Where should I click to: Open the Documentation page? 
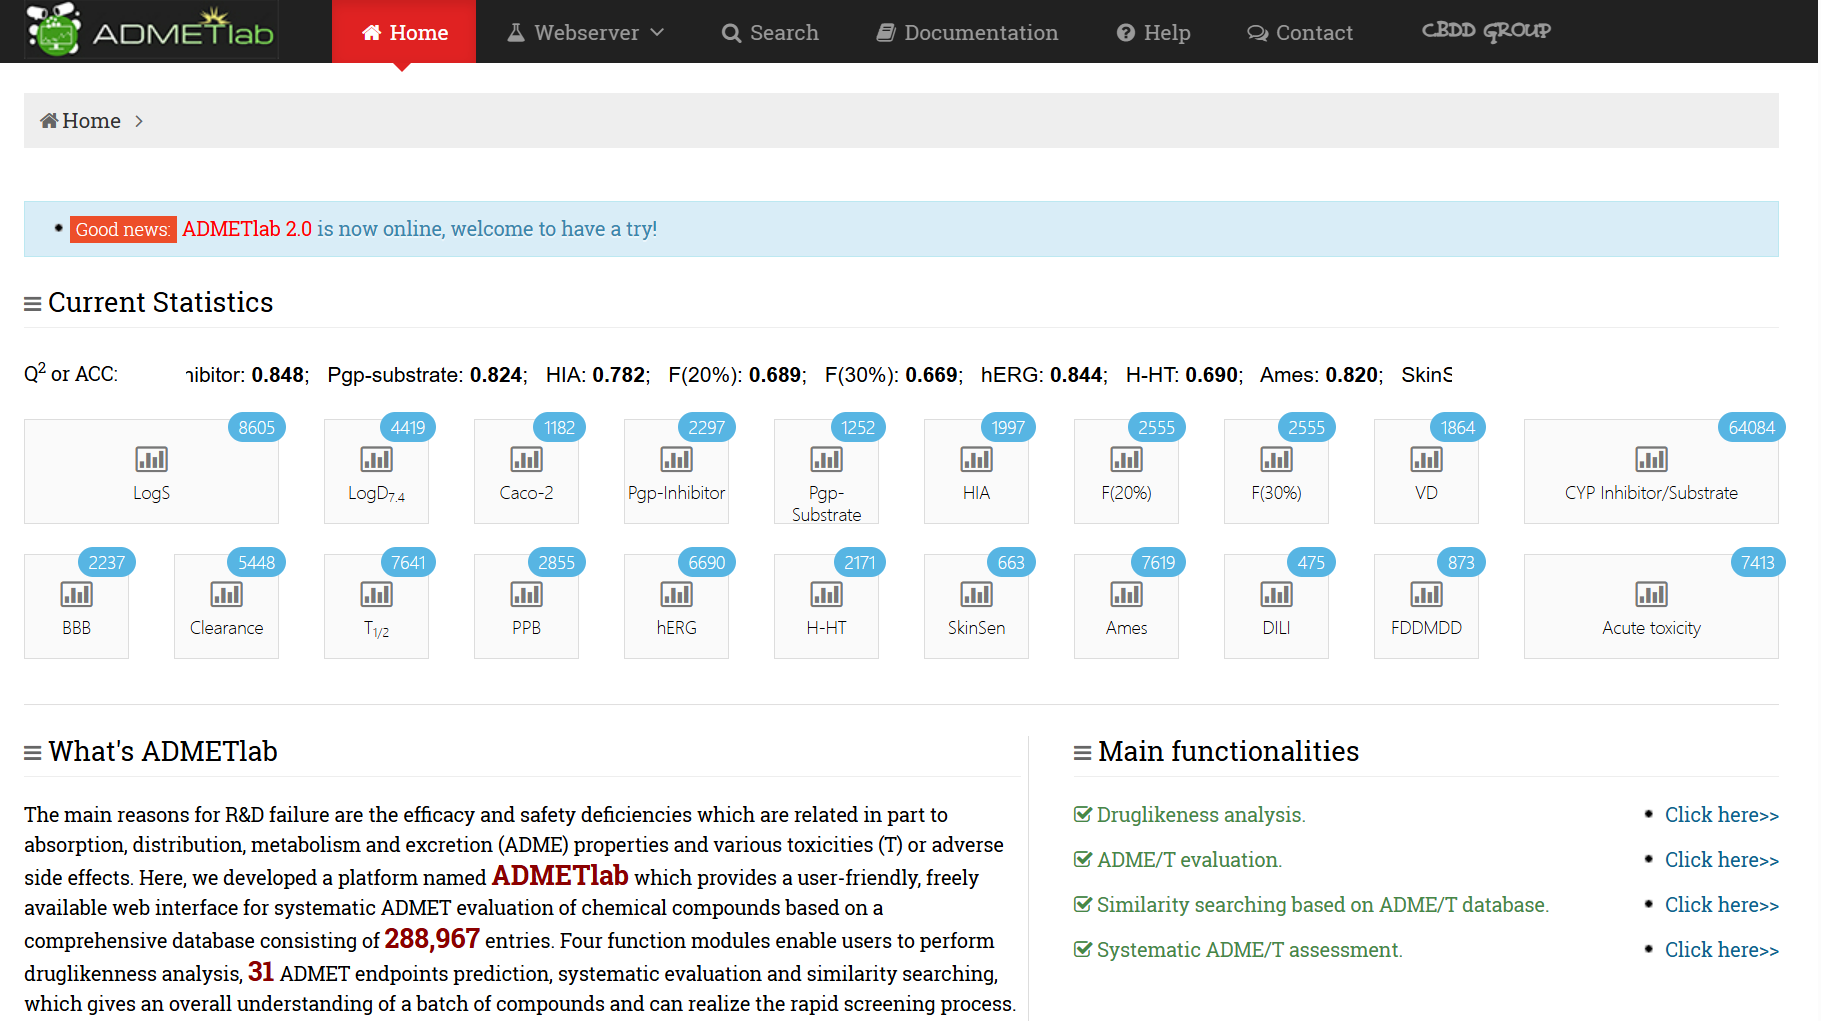click(x=967, y=33)
